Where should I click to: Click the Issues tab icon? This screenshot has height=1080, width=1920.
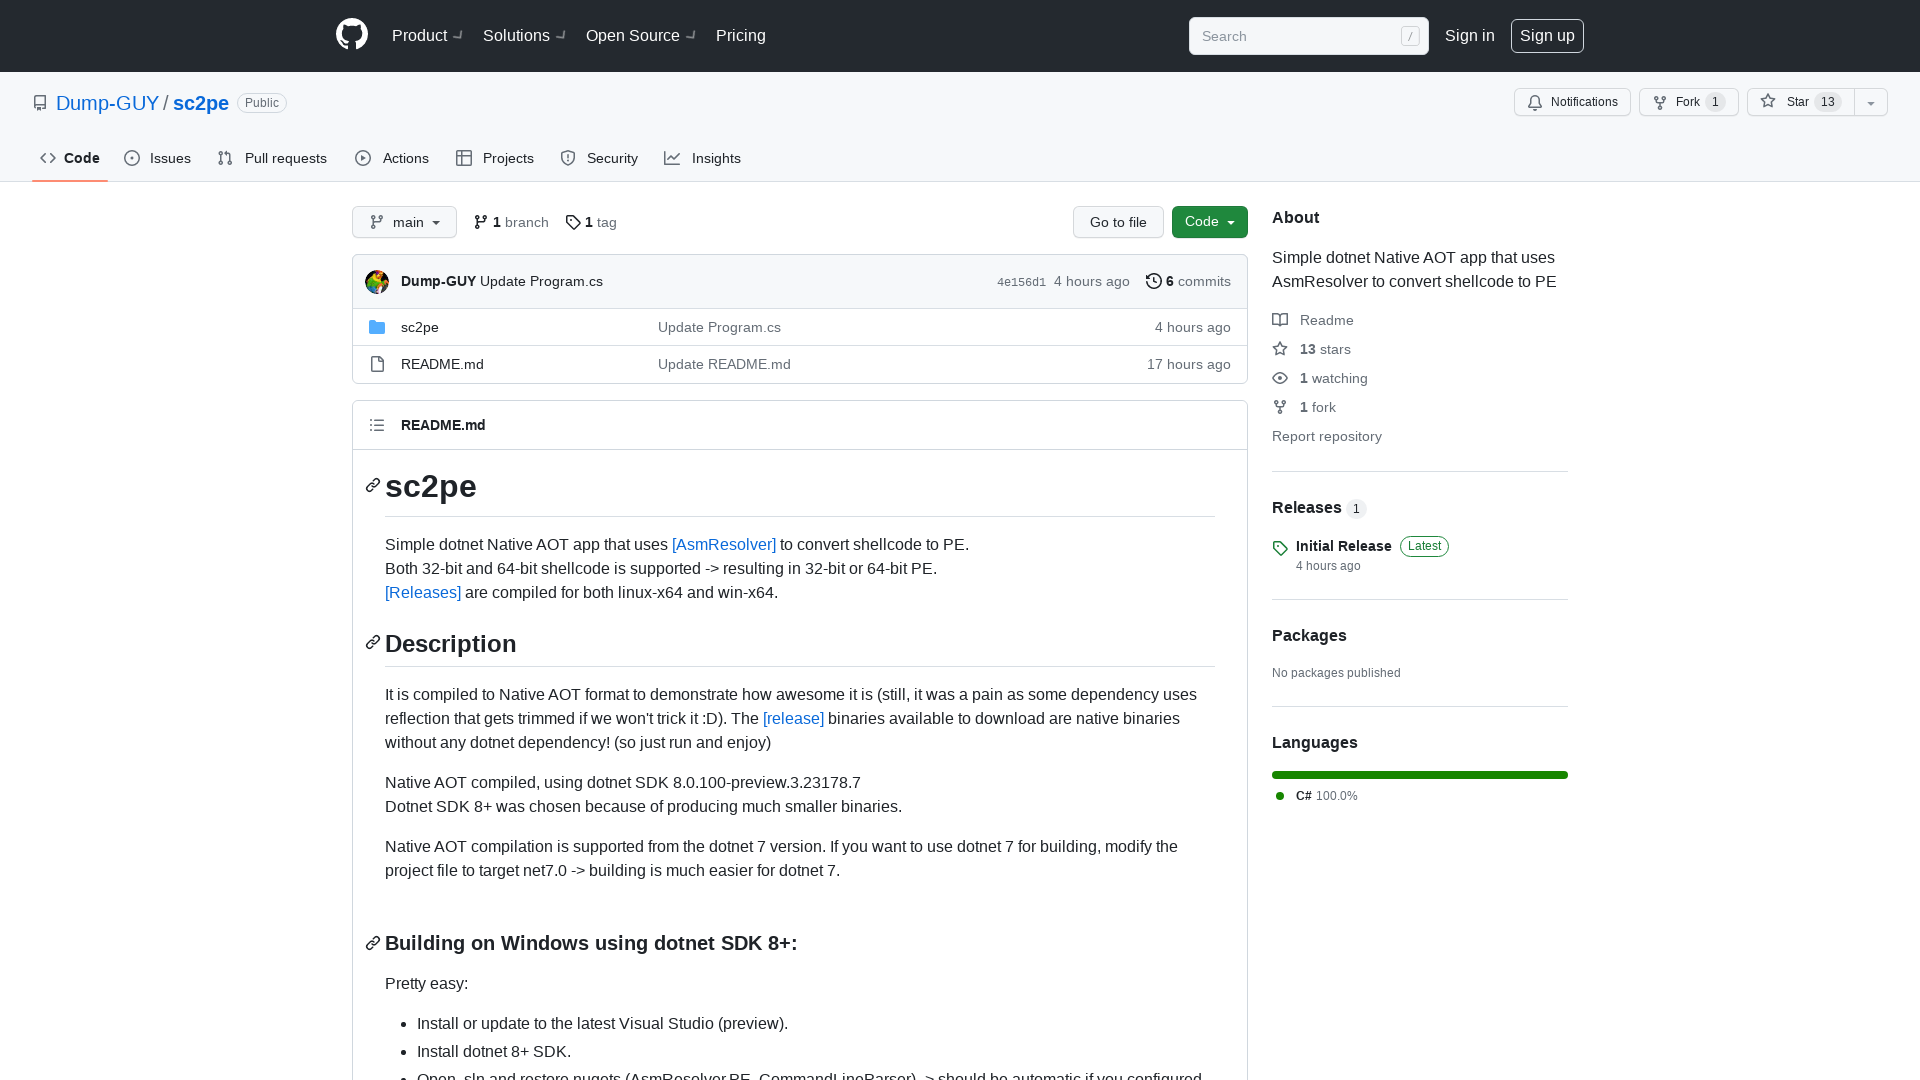[132, 158]
